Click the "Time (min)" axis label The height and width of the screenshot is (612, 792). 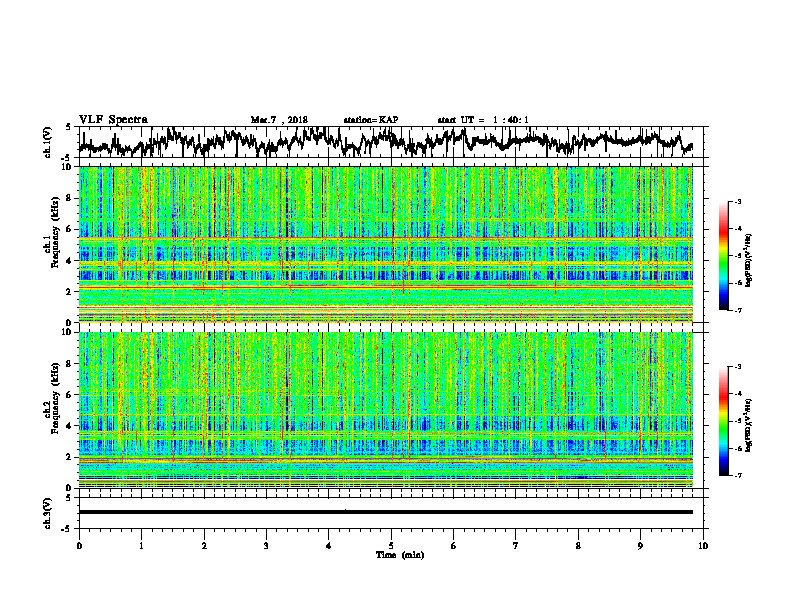[400, 555]
